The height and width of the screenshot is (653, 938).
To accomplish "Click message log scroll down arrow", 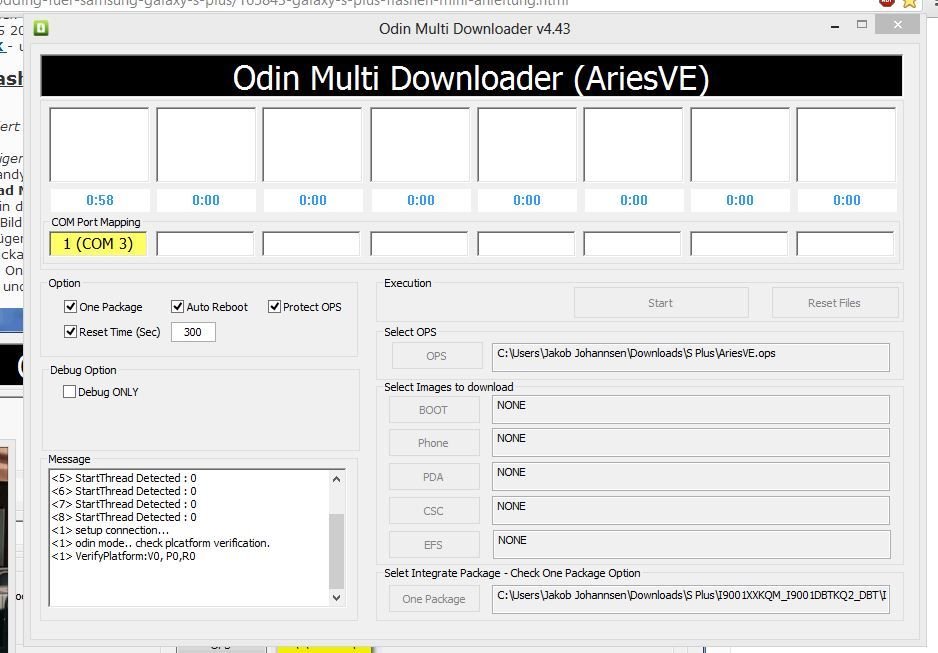I will 336,597.
